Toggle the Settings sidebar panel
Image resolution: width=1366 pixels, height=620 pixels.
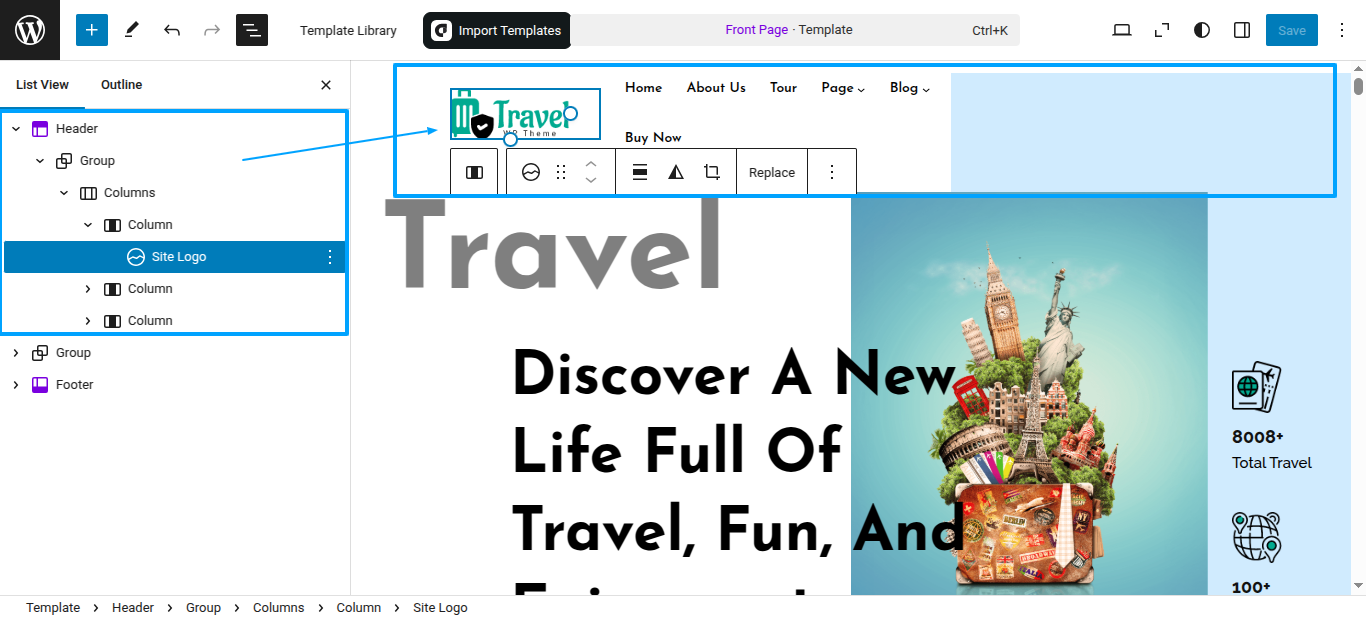click(1242, 30)
